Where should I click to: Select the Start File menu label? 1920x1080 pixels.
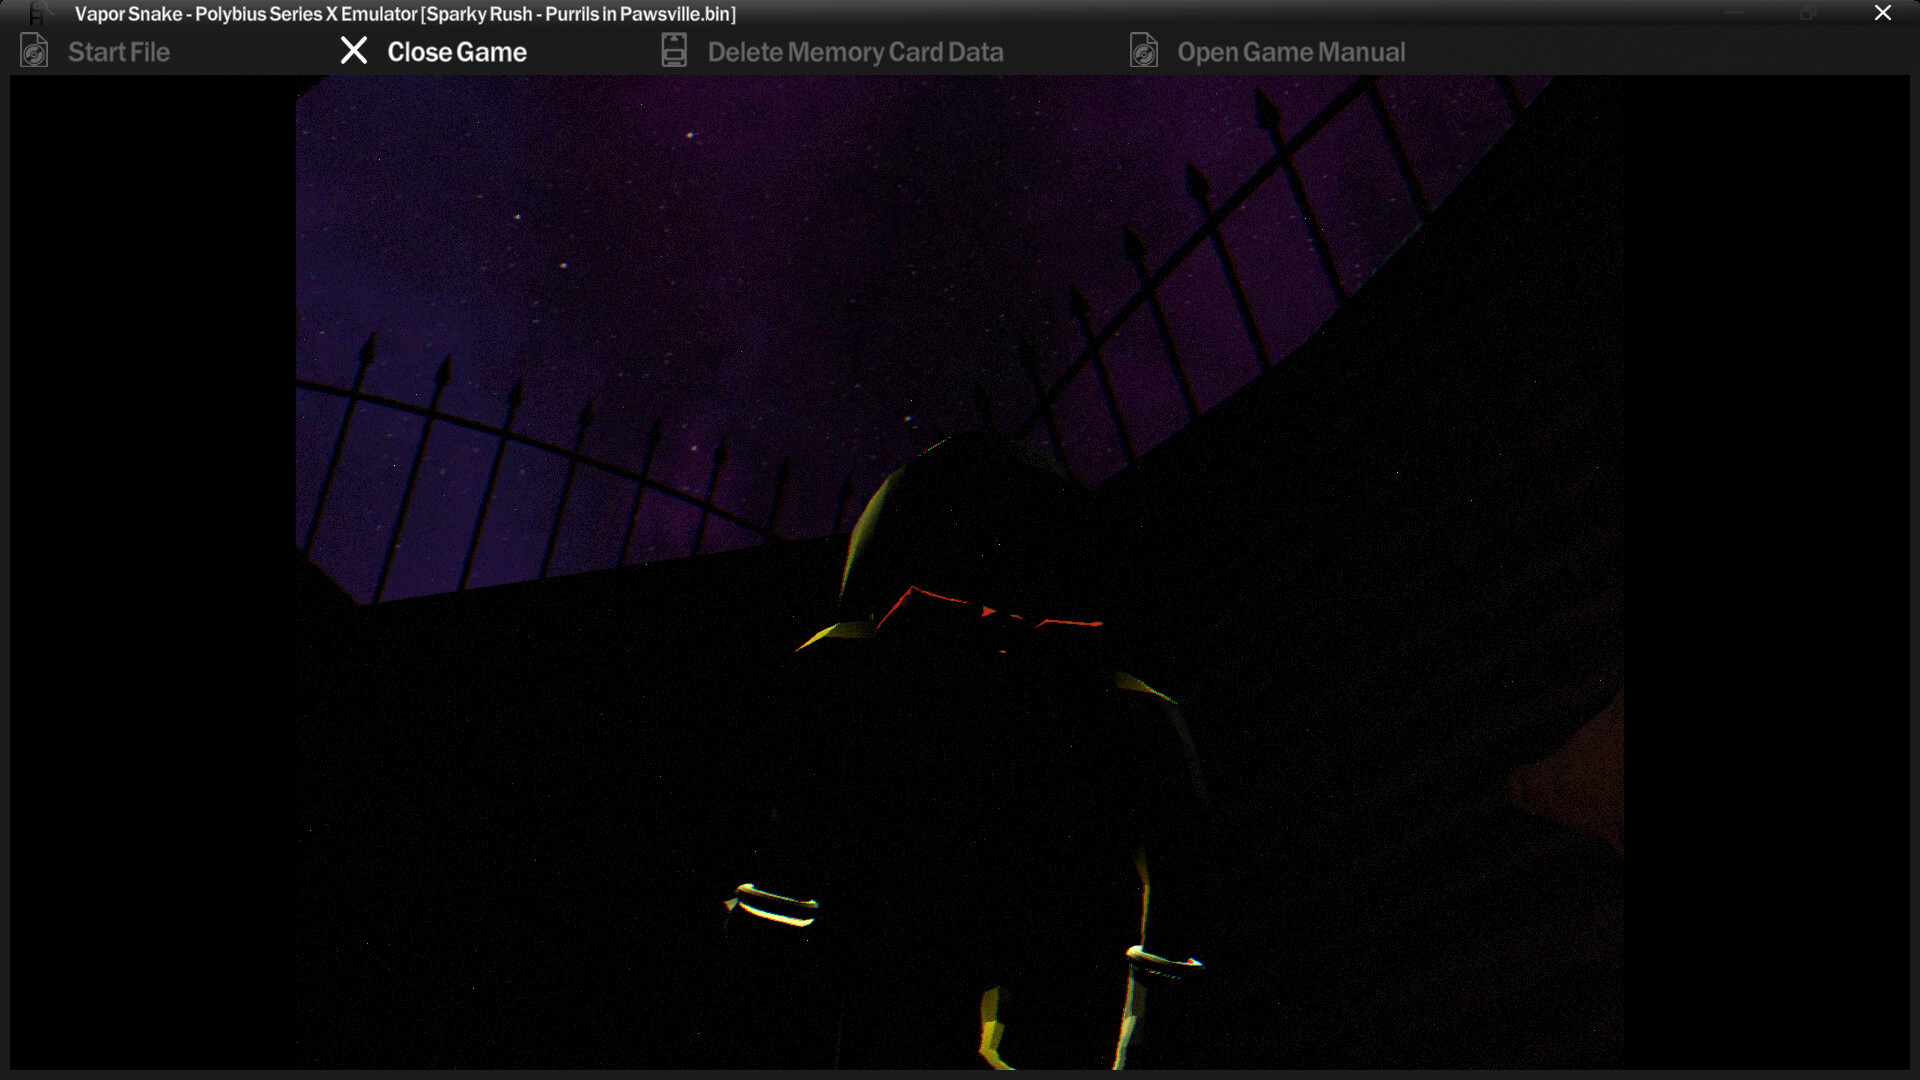click(119, 52)
